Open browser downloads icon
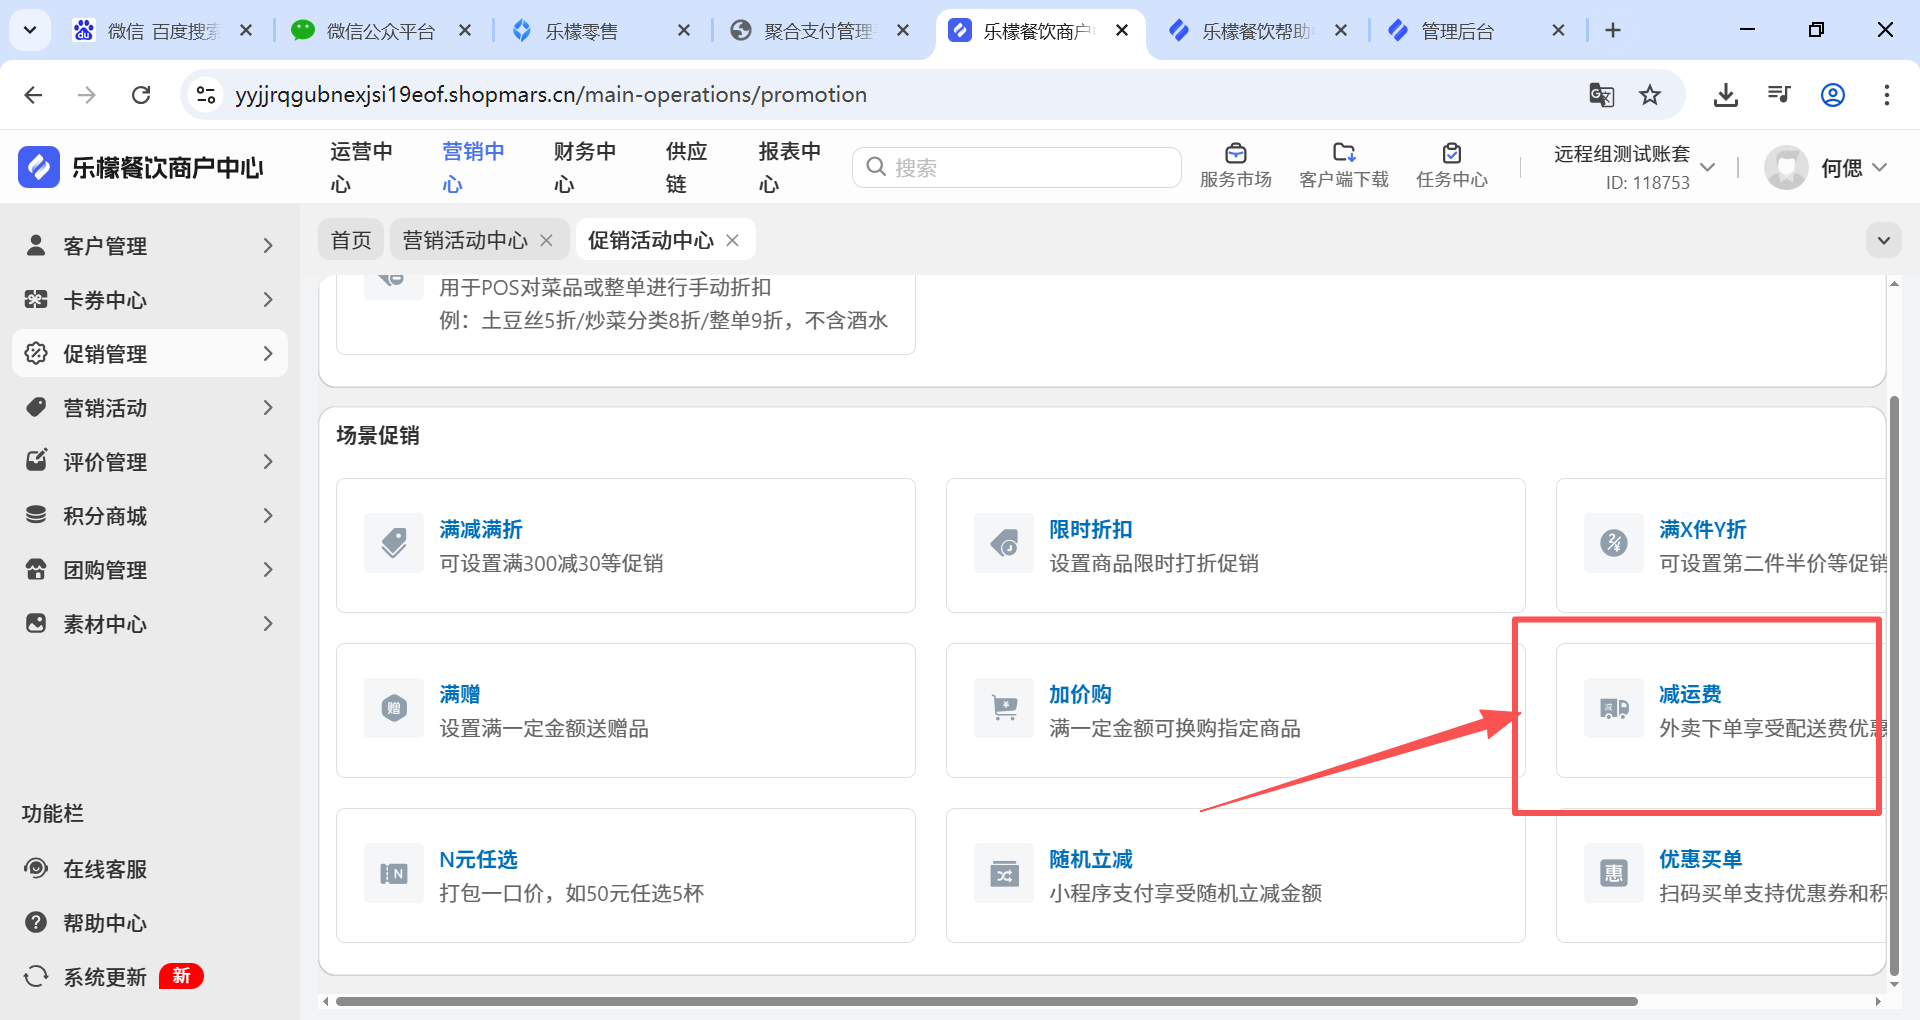 pos(1725,95)
